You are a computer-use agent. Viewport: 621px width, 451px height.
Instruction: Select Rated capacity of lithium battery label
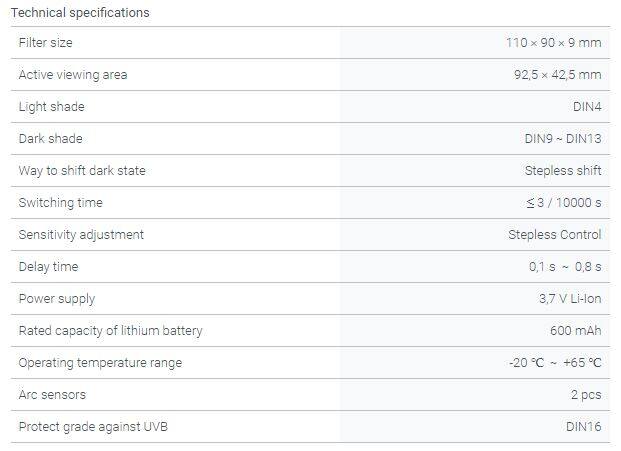coord(111,331)
